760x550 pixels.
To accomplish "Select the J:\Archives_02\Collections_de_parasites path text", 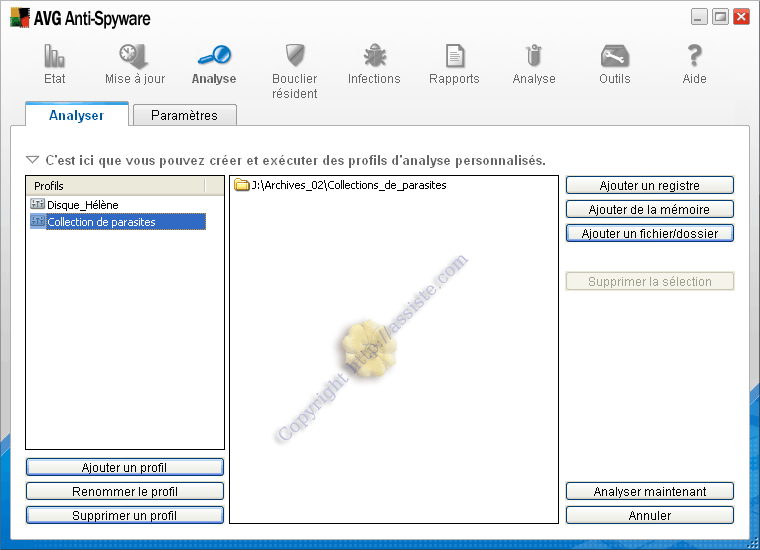I will coord(349,185).
